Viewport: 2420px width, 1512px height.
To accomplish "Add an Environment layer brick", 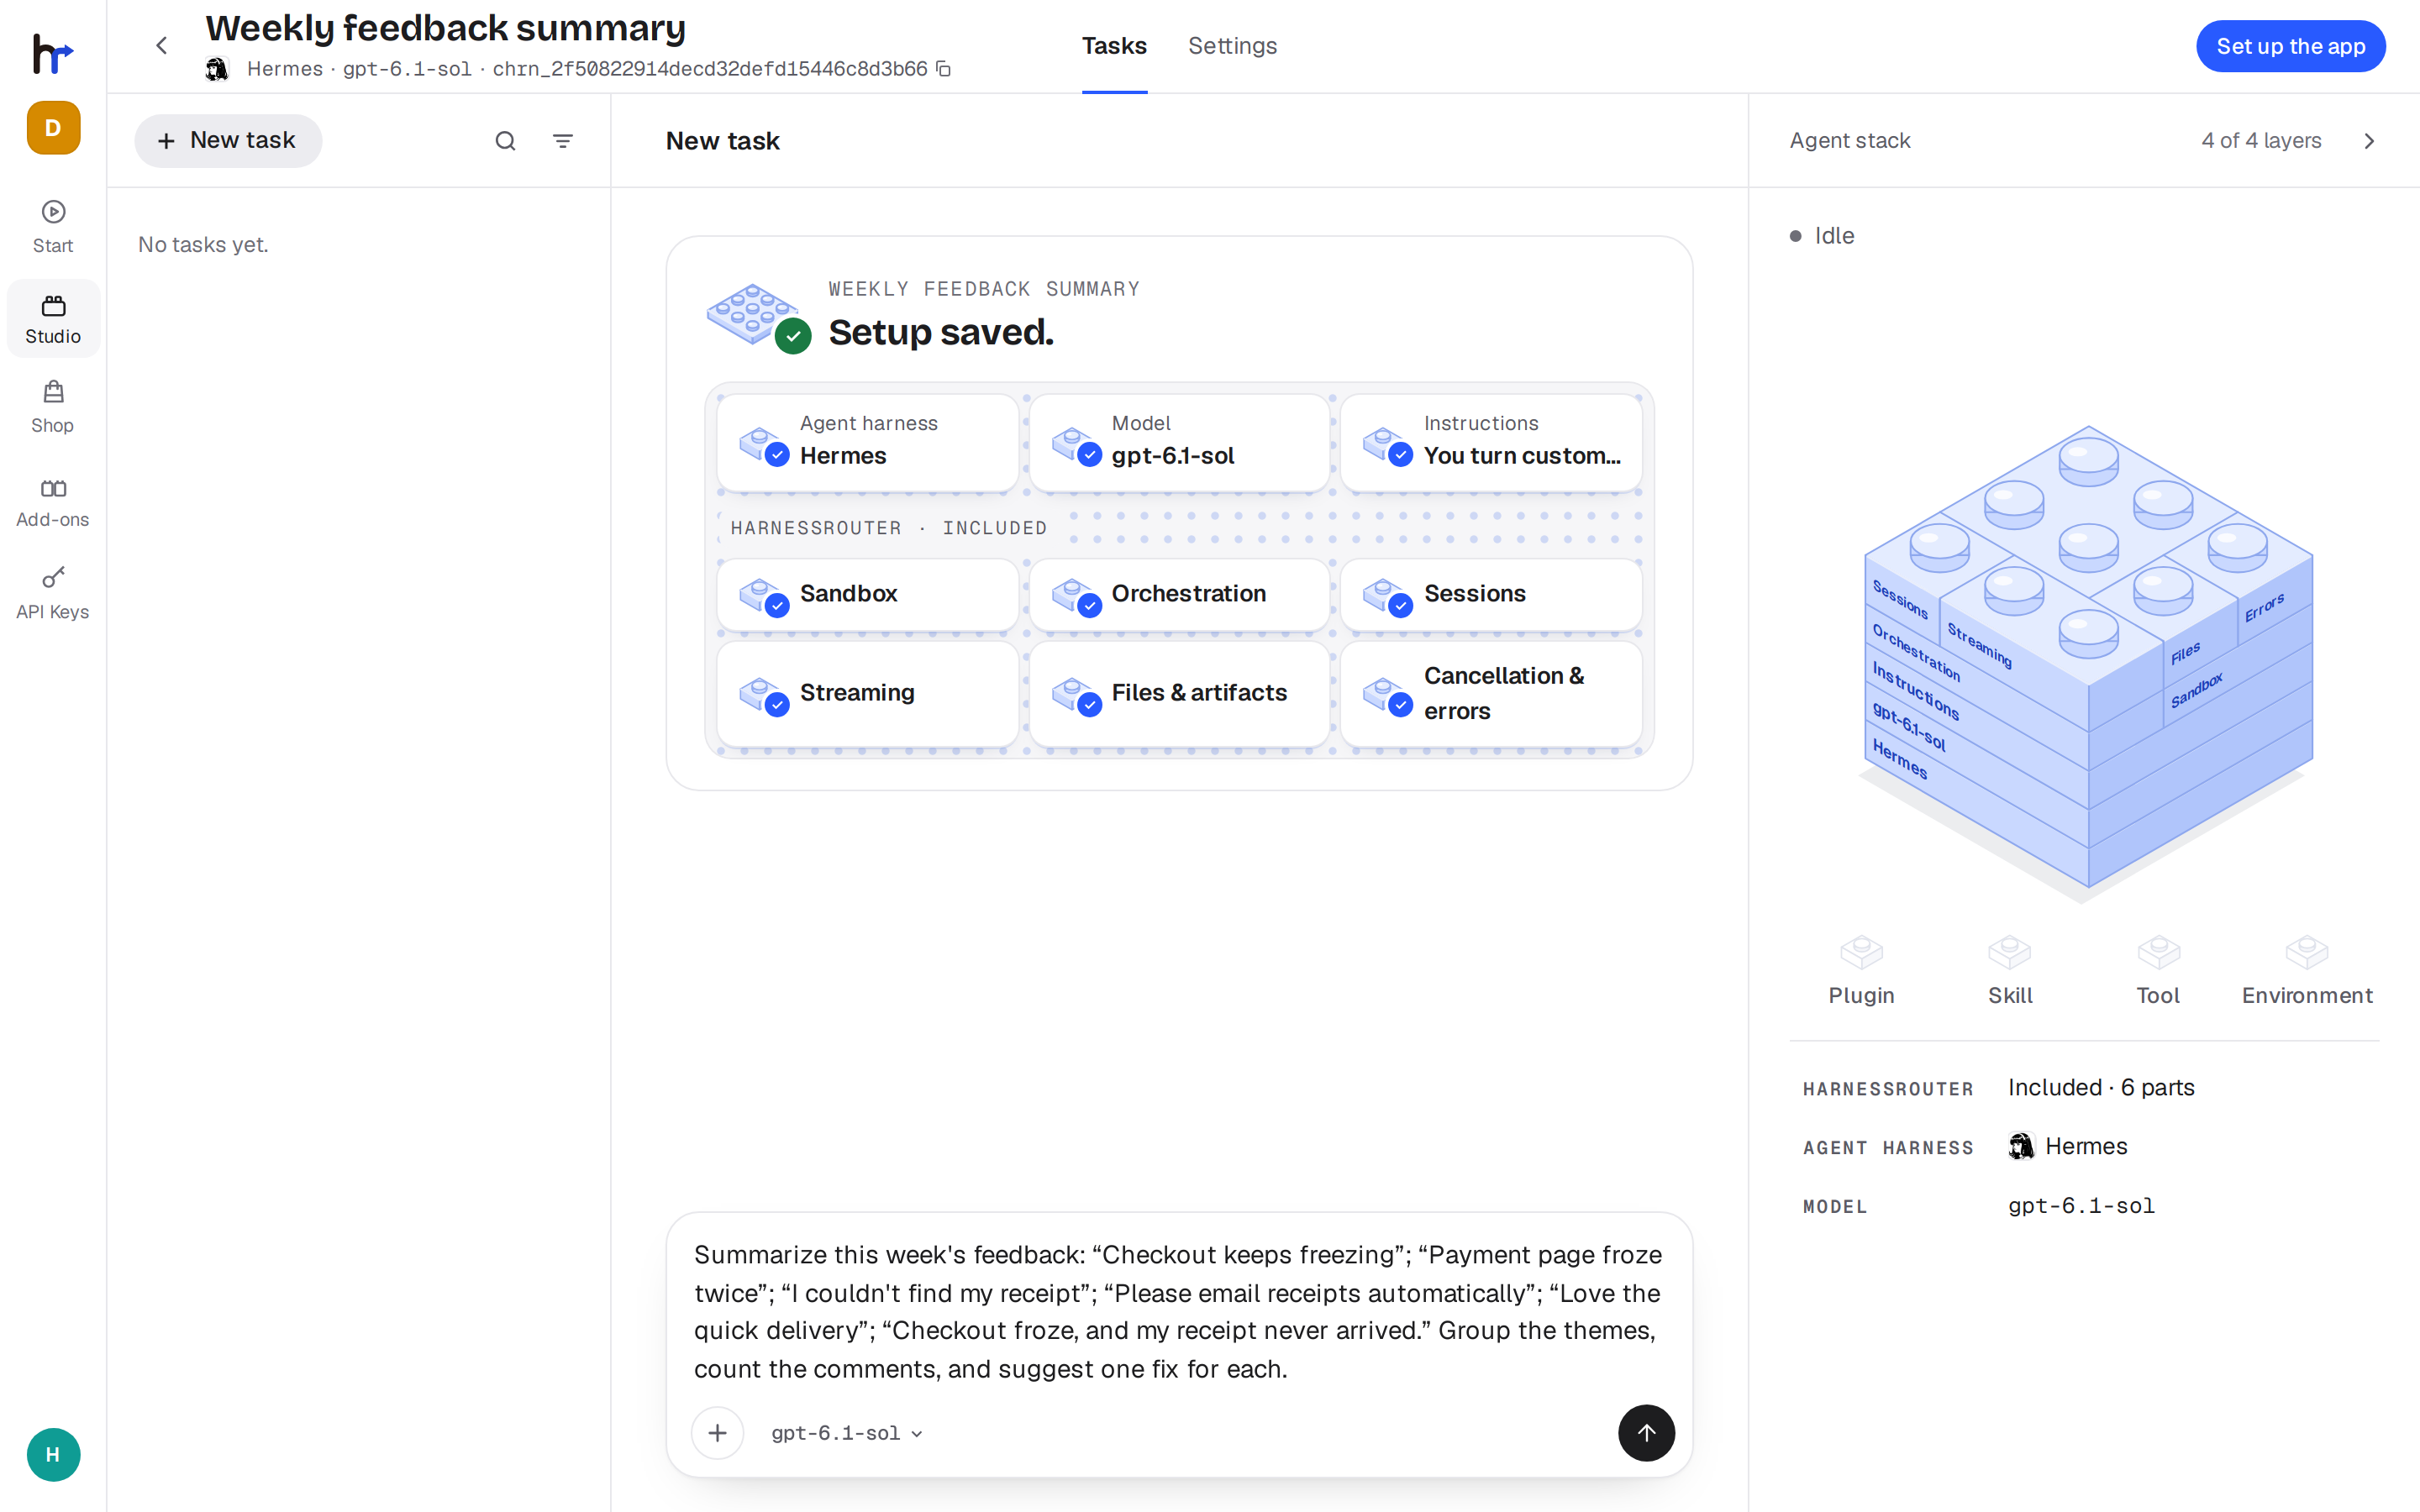I will pos(2307,971).
